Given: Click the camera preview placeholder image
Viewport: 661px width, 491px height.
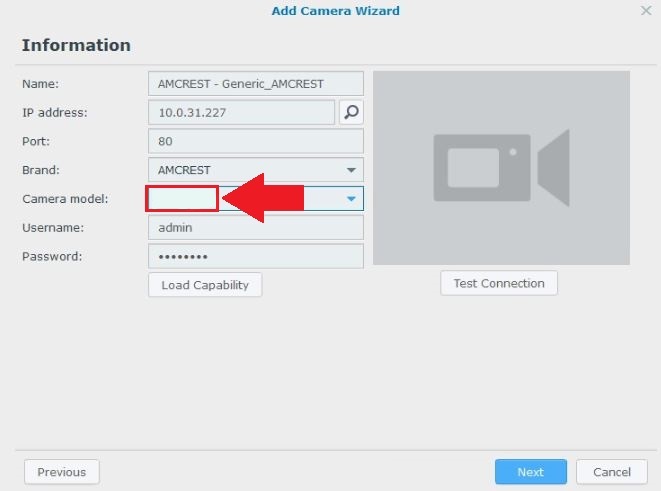Looking at the screenshot, I should (x=501, y=168).
